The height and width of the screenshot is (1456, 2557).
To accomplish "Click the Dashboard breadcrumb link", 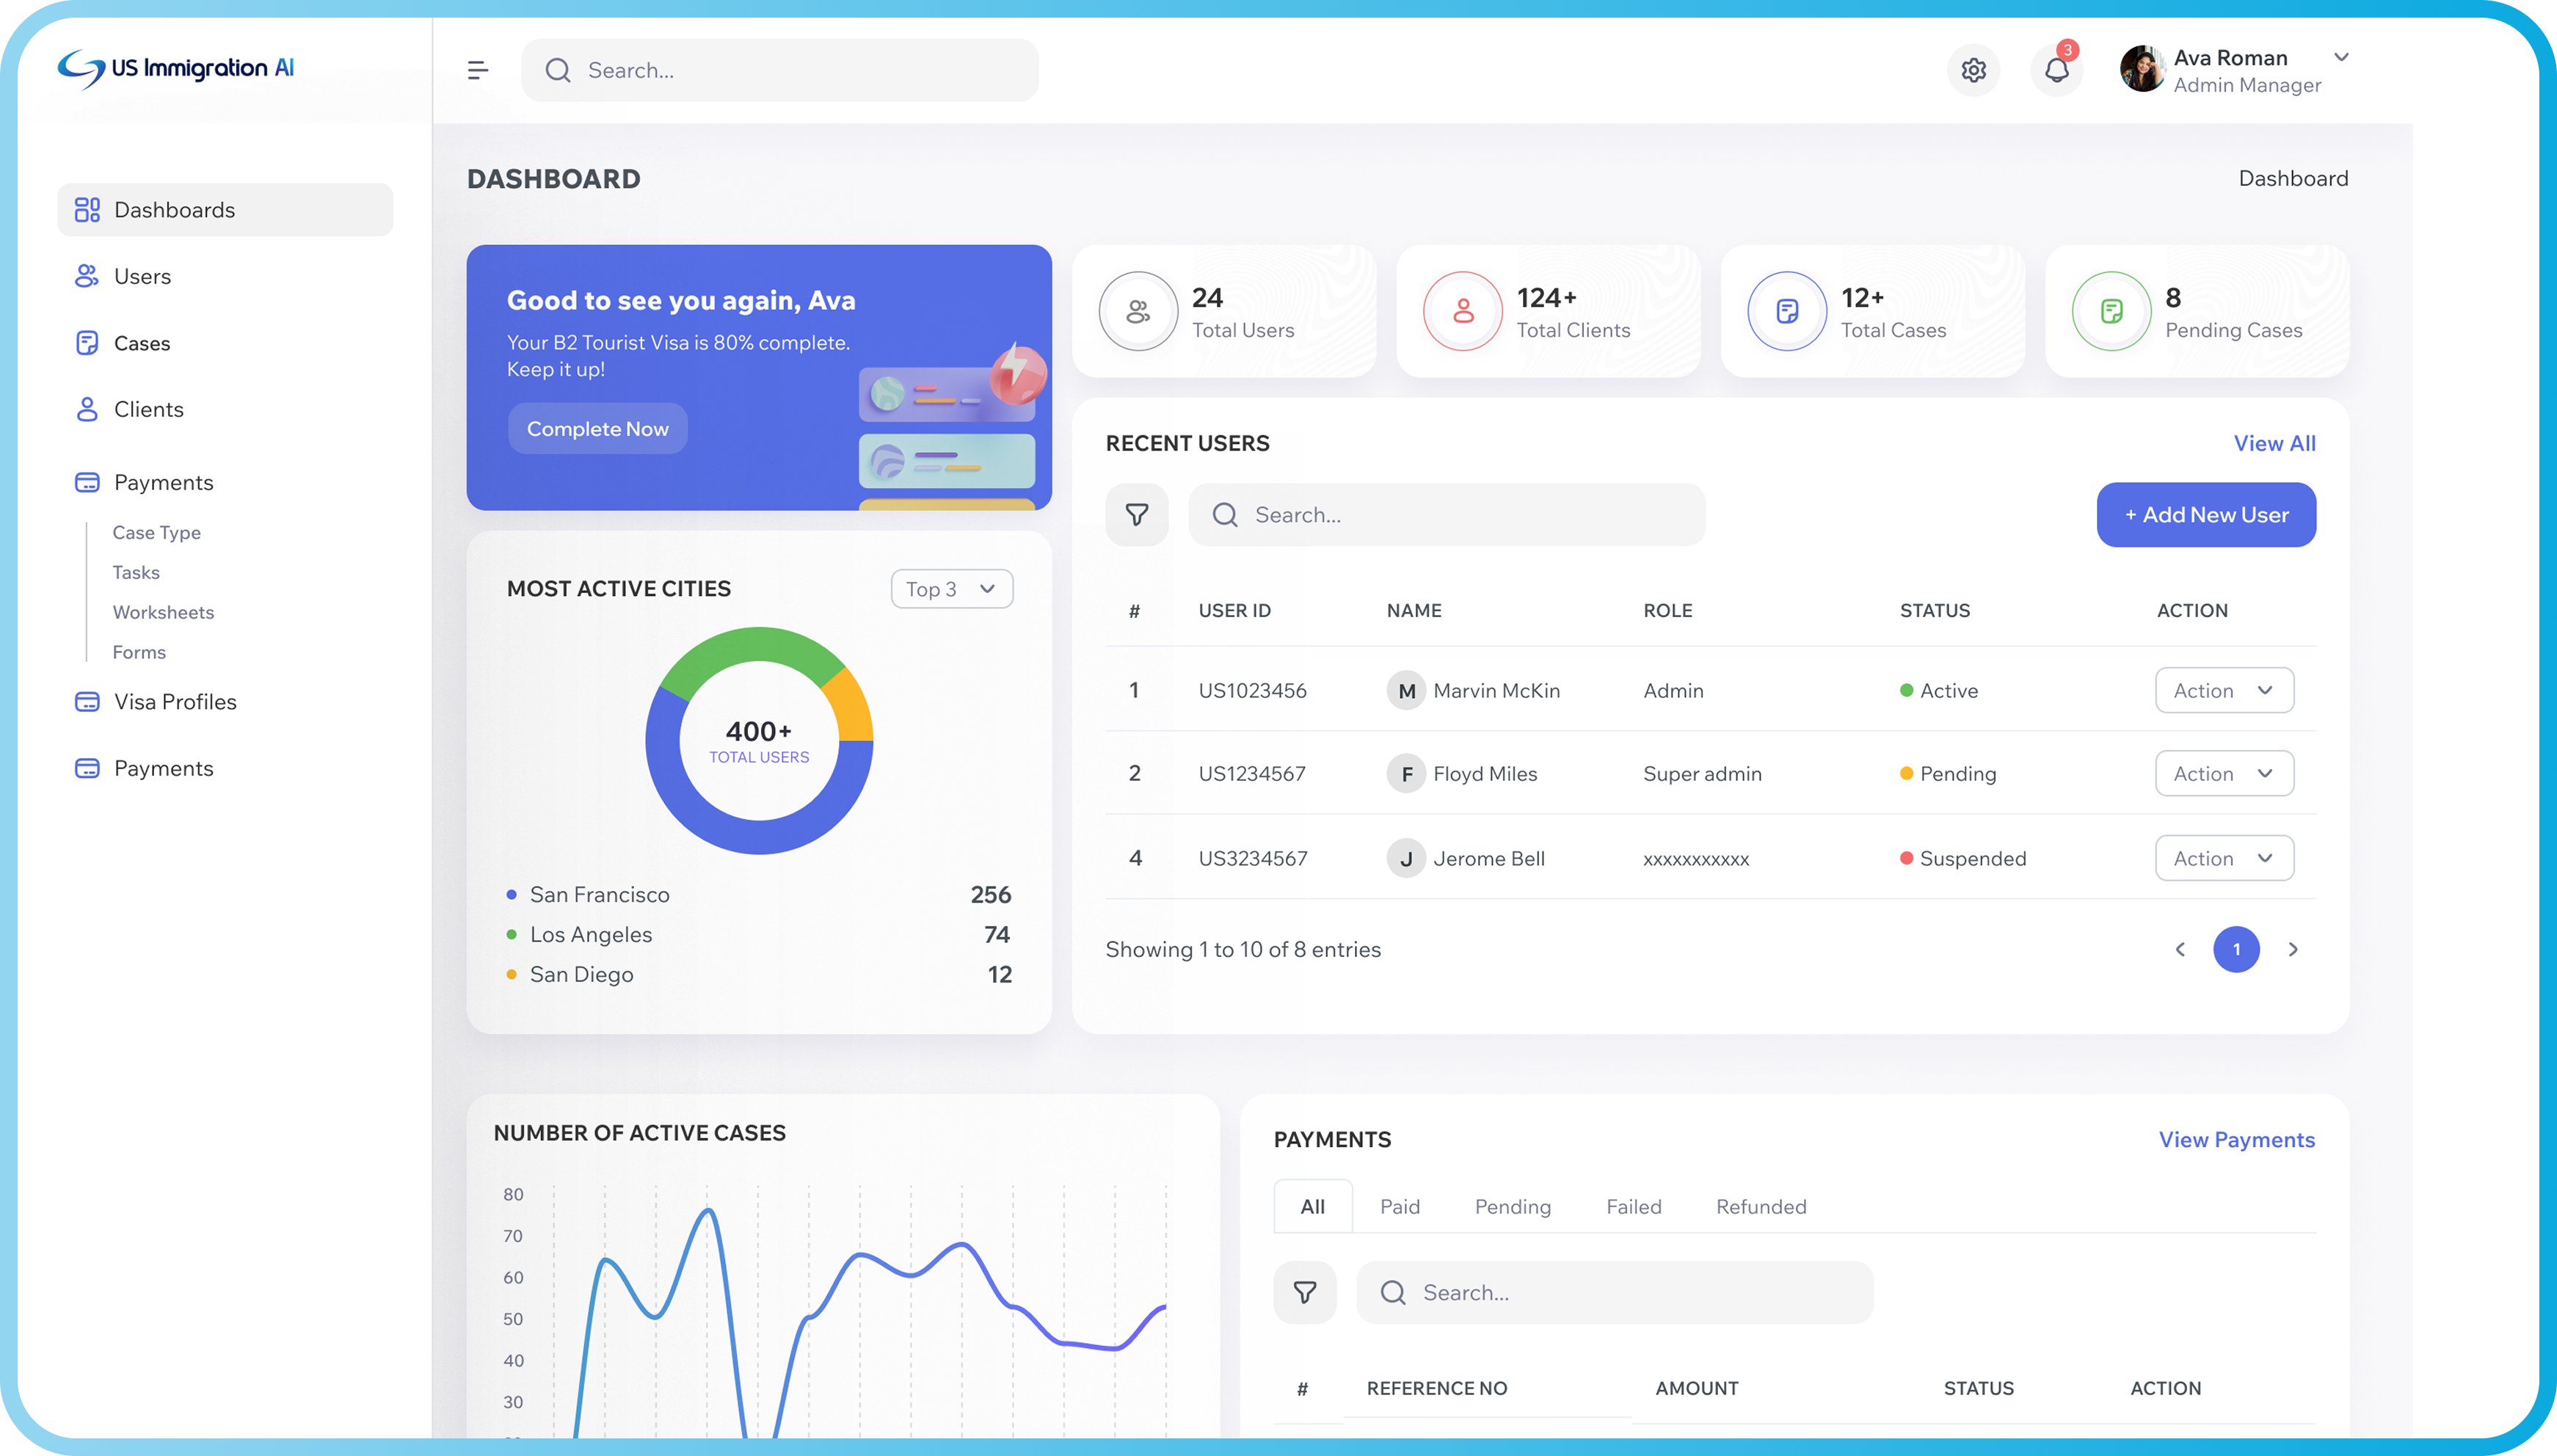I will 2293,178.
